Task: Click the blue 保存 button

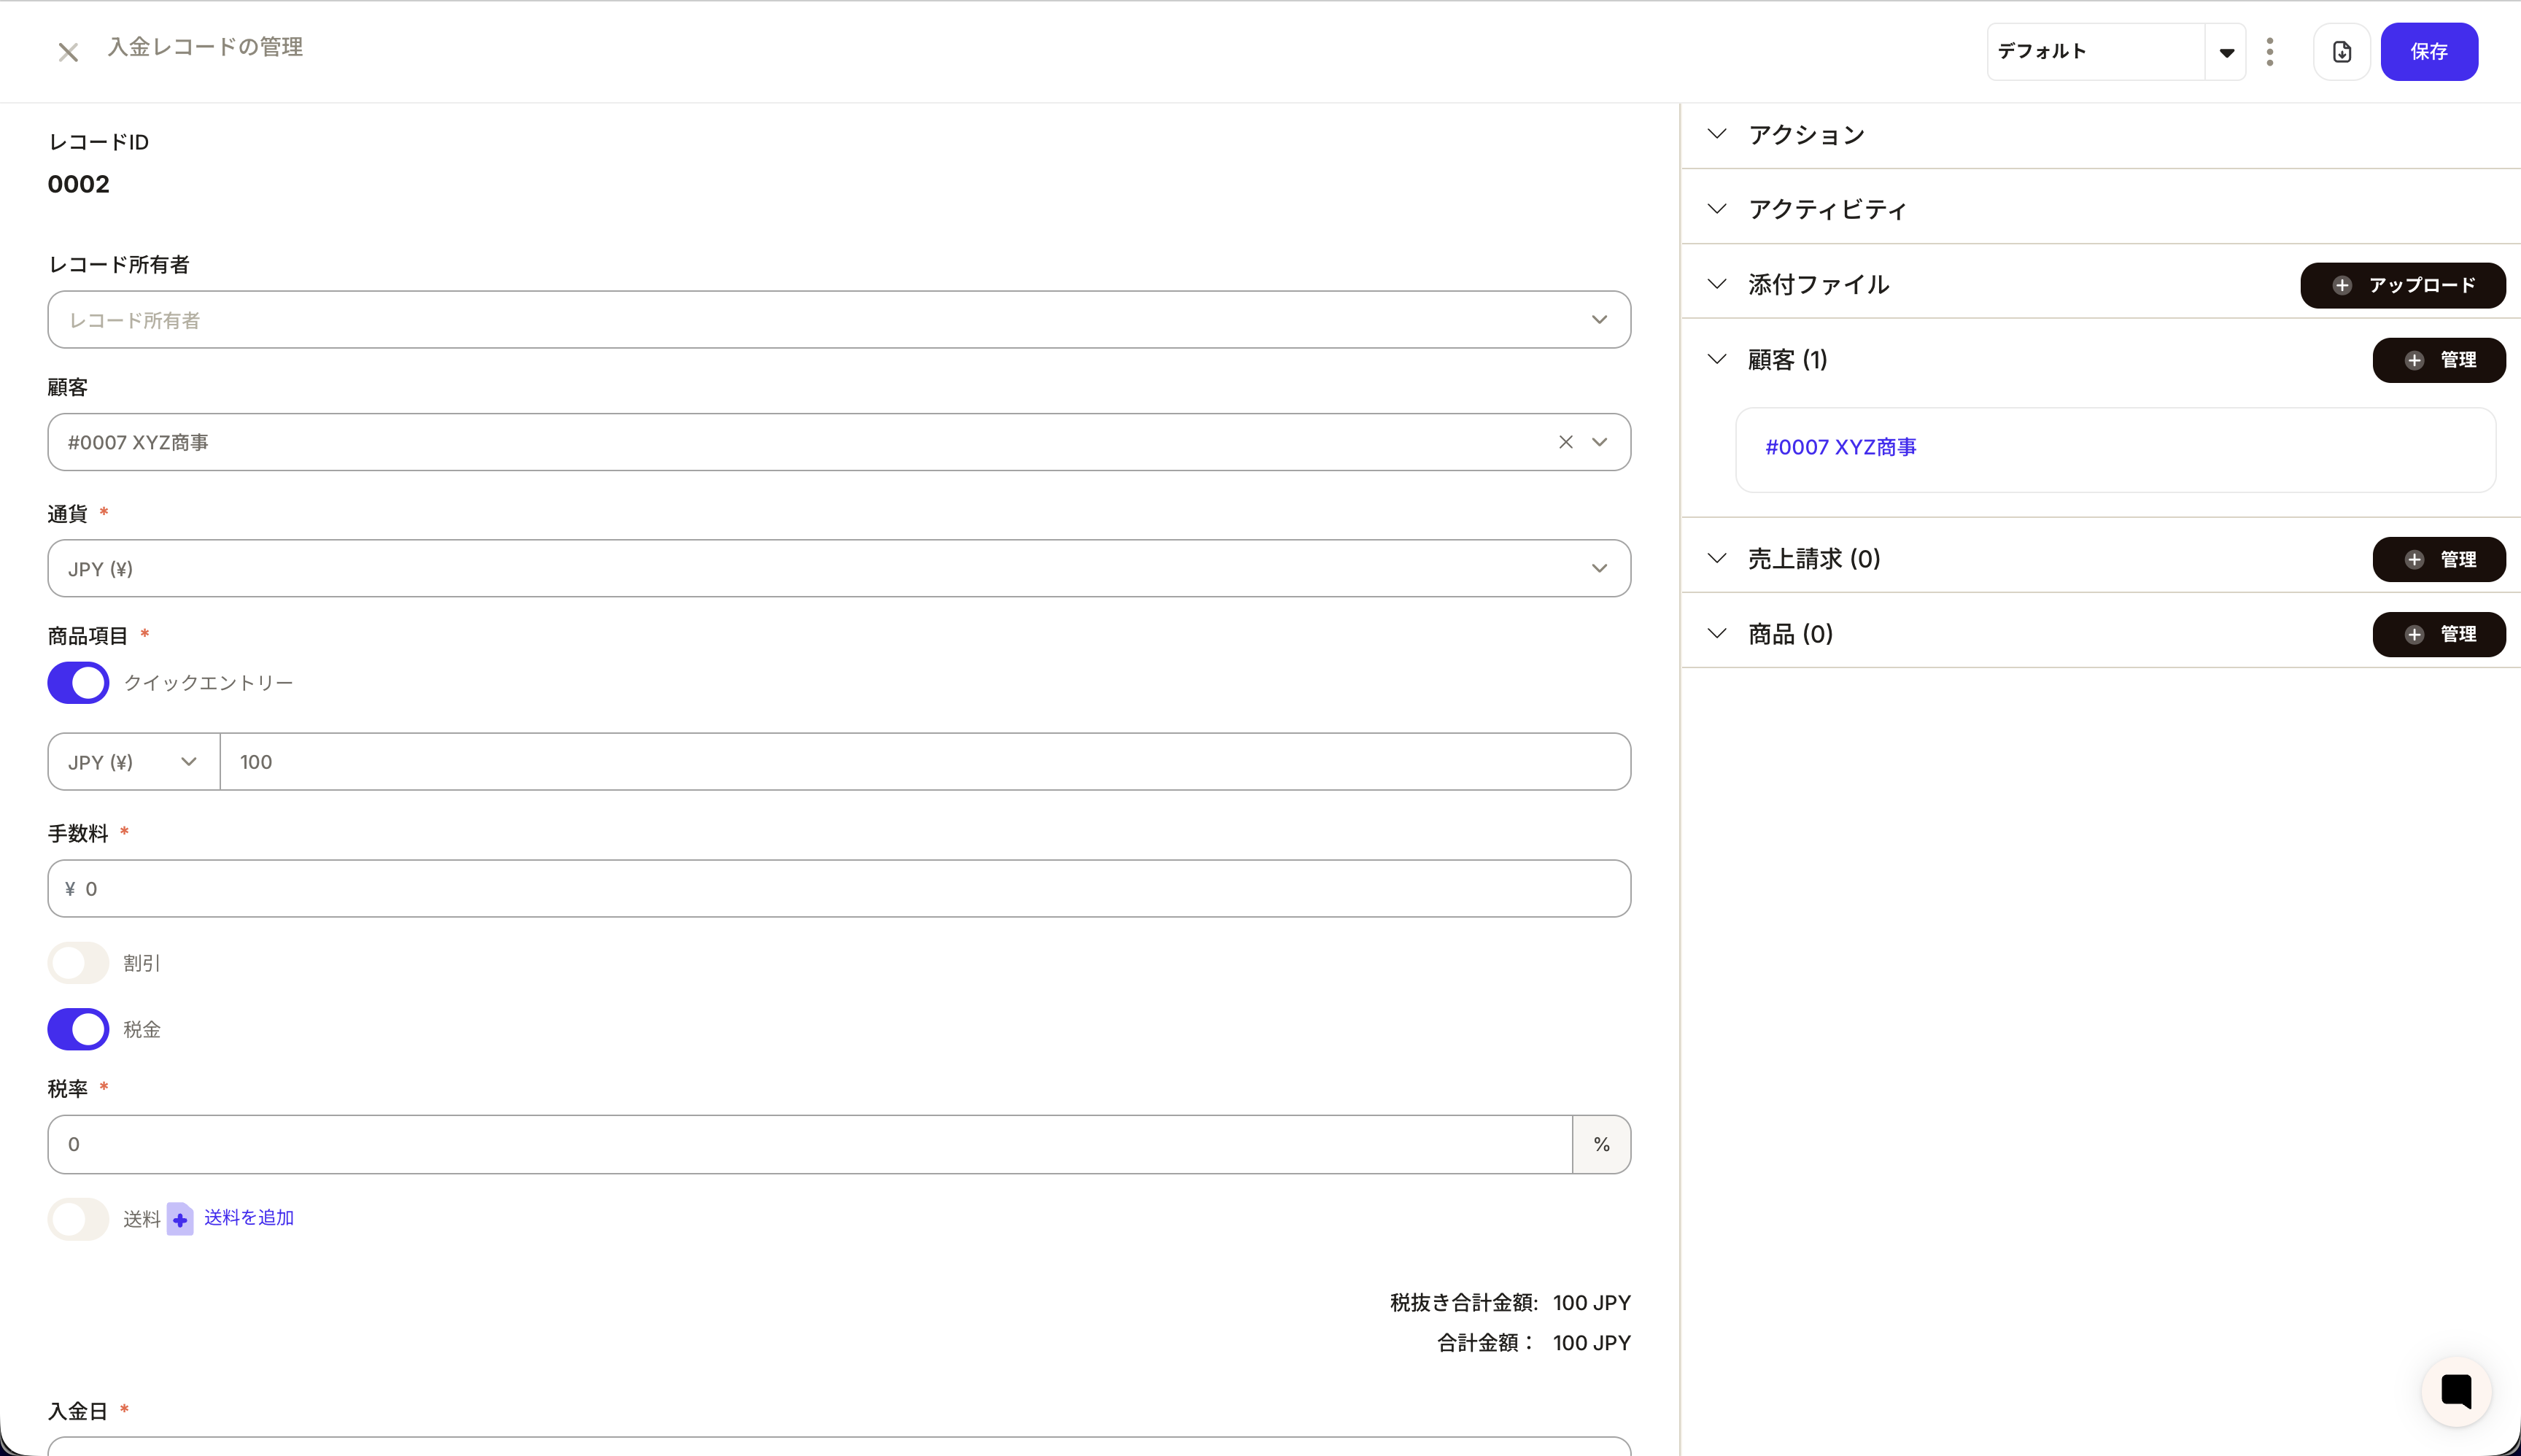Action: (2428, 52)
